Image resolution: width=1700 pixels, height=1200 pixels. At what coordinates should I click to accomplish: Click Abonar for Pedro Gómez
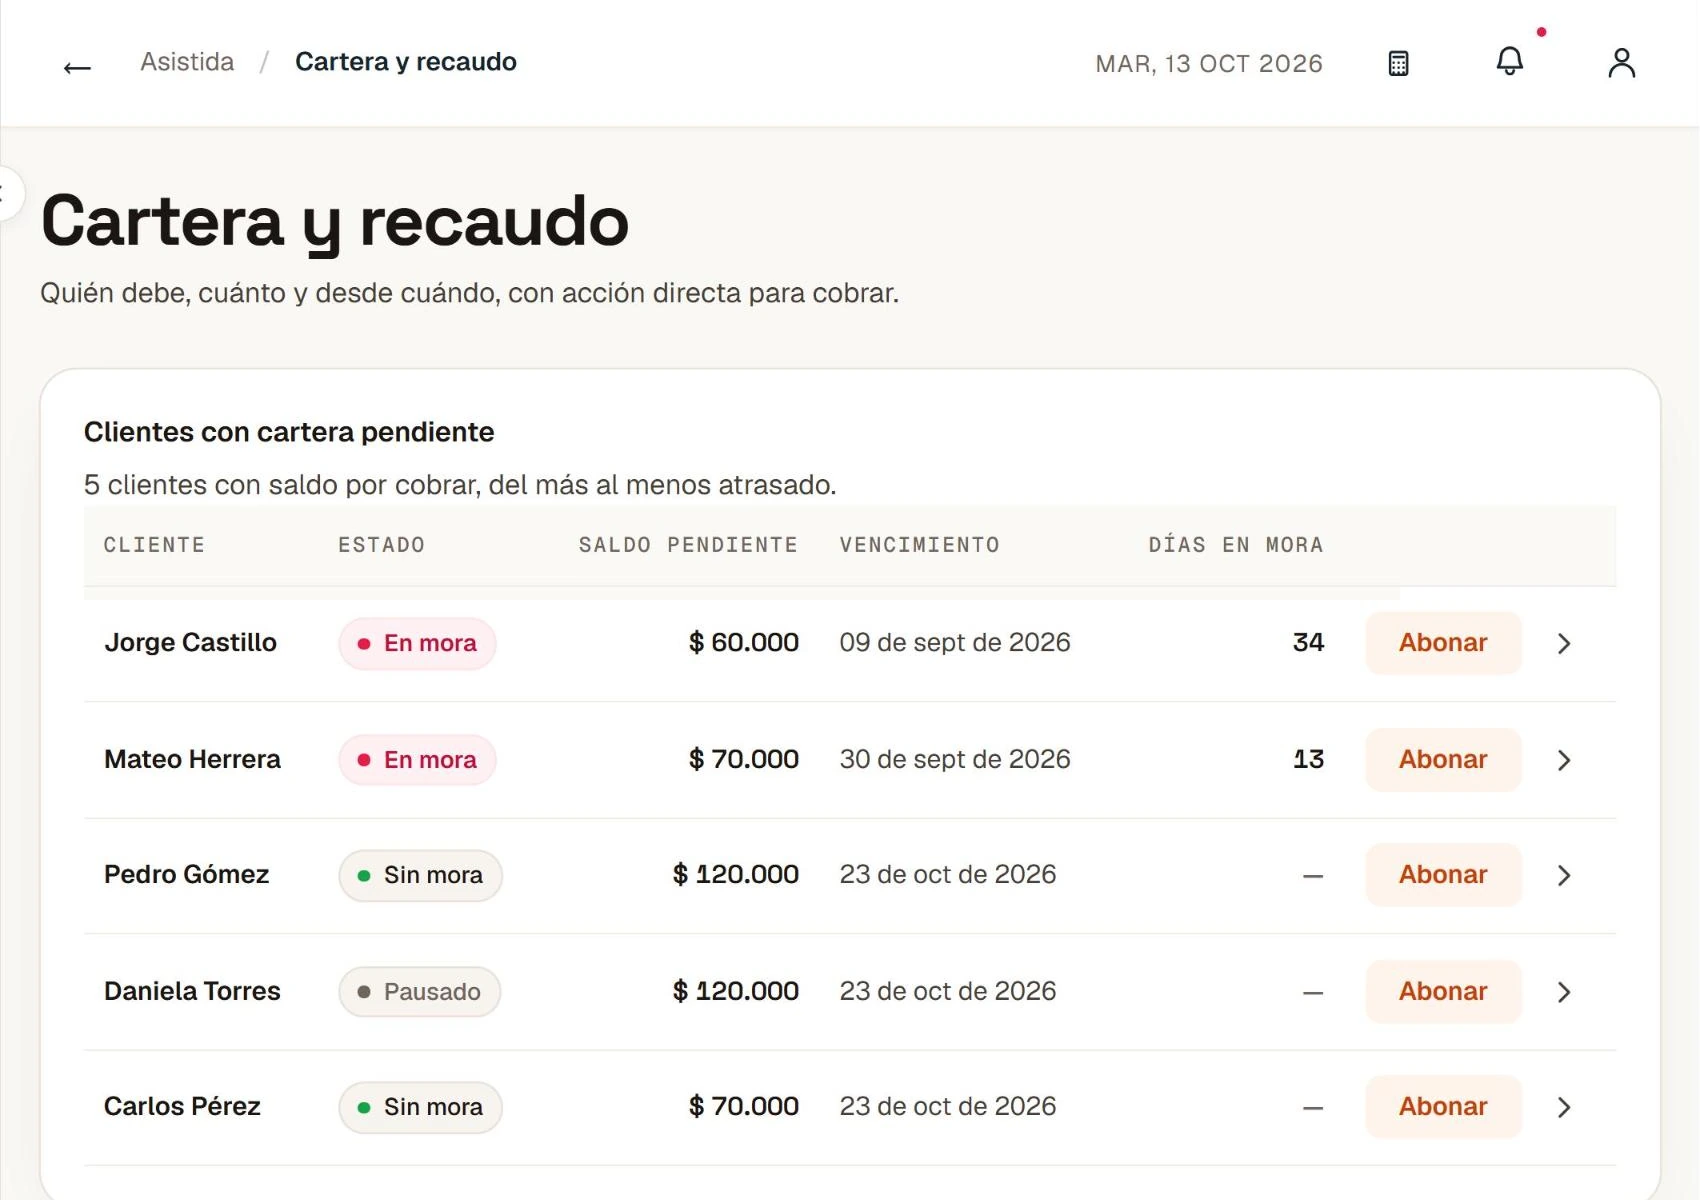[1443, 875]
